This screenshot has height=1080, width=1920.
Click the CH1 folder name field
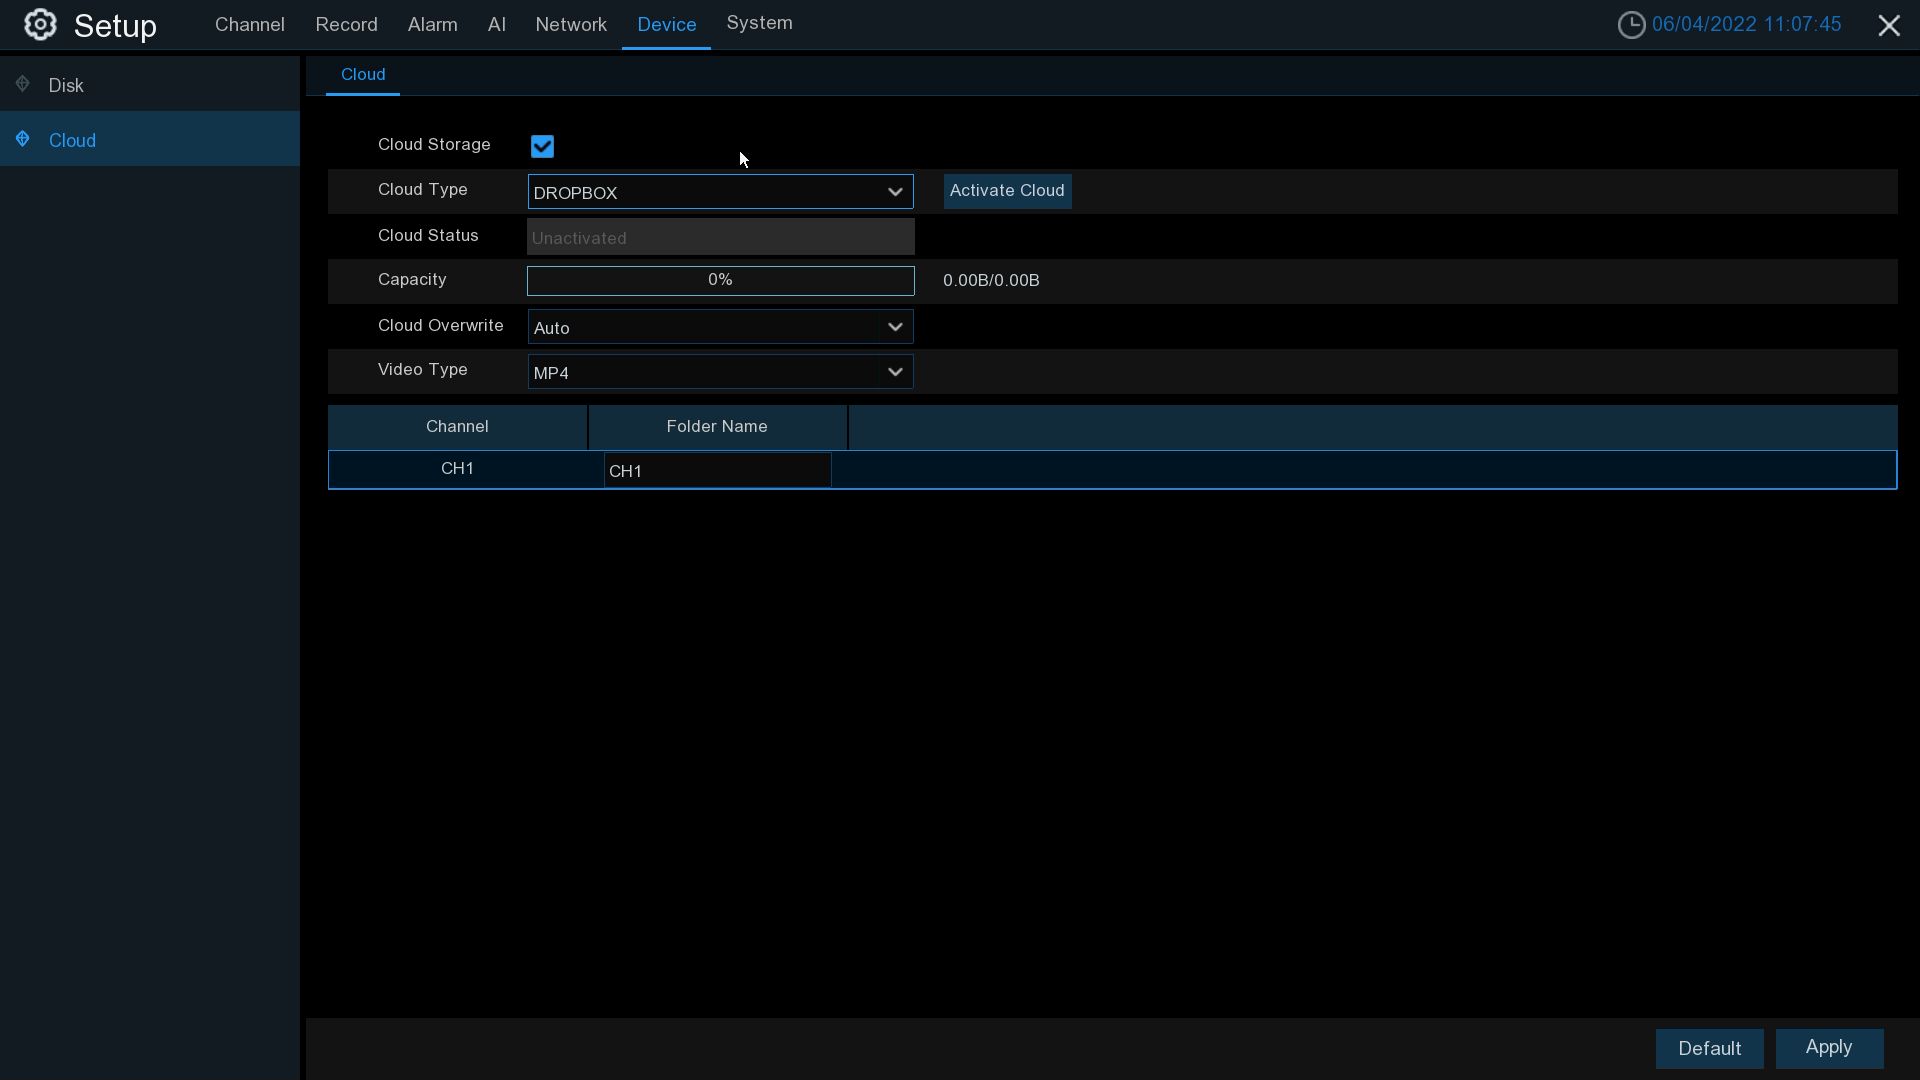coord(717,471)
